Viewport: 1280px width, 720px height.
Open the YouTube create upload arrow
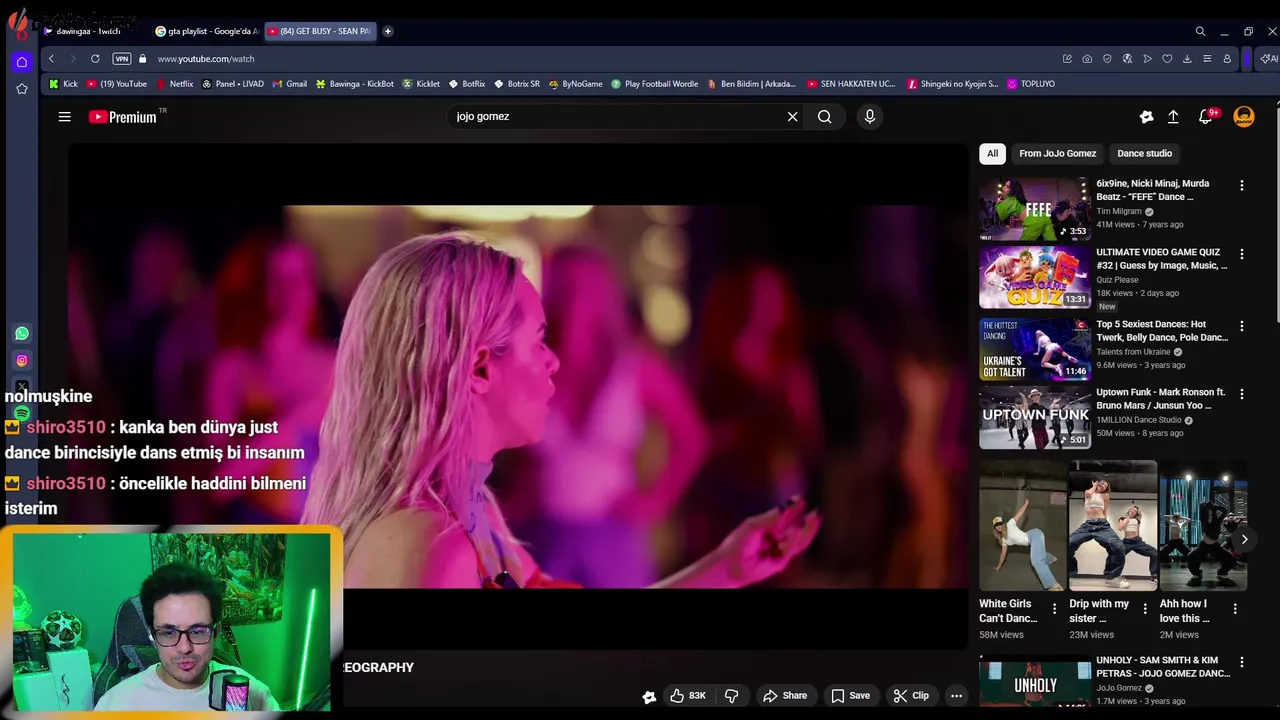pos(1173,117)
